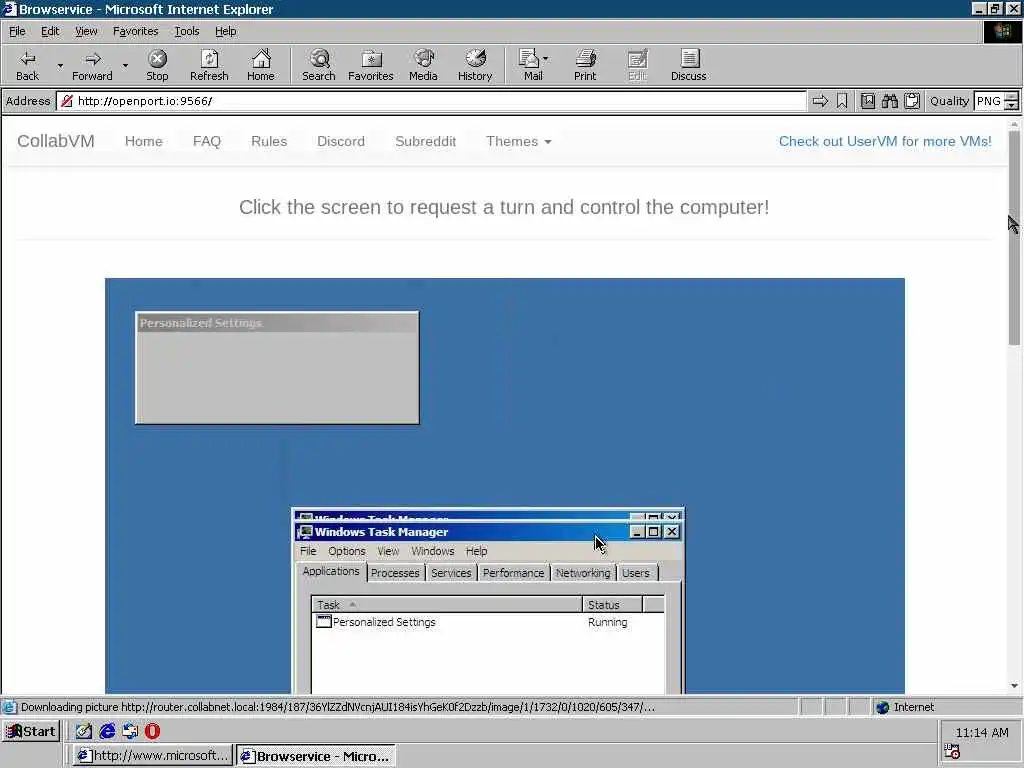The height and width of the screenshot is (768, 1024).
Task: Select Personalized Settings task row
Action: click(488, 622)
